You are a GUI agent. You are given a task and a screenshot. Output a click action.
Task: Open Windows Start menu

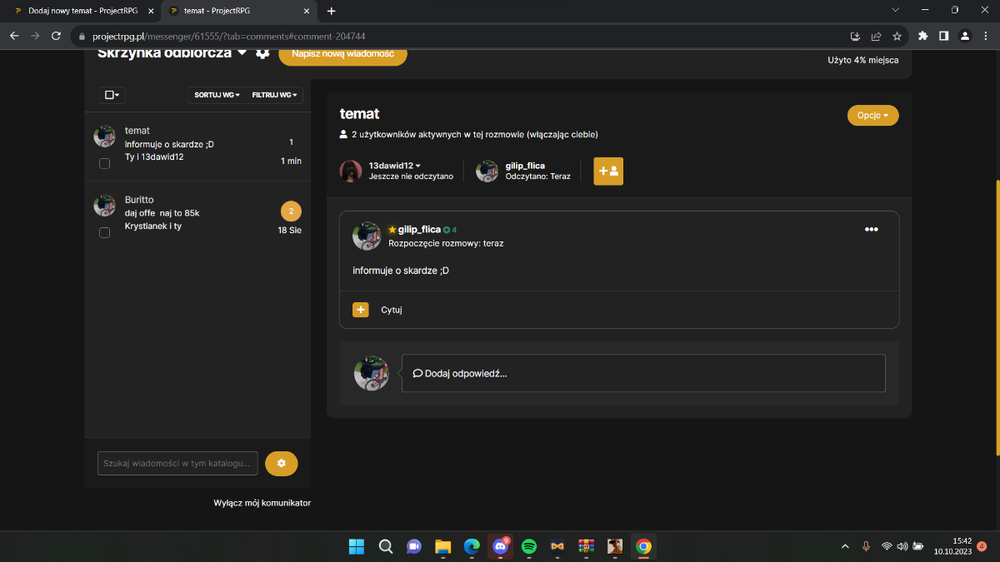coord(357,547)
